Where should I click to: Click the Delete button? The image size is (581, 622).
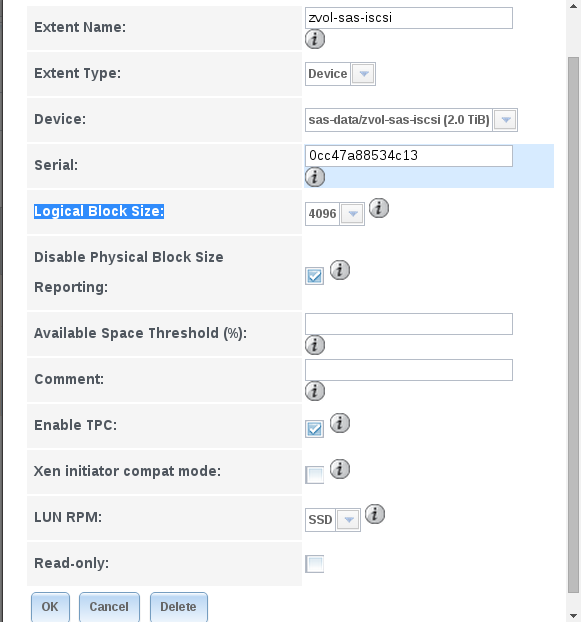tap(178, 607)
